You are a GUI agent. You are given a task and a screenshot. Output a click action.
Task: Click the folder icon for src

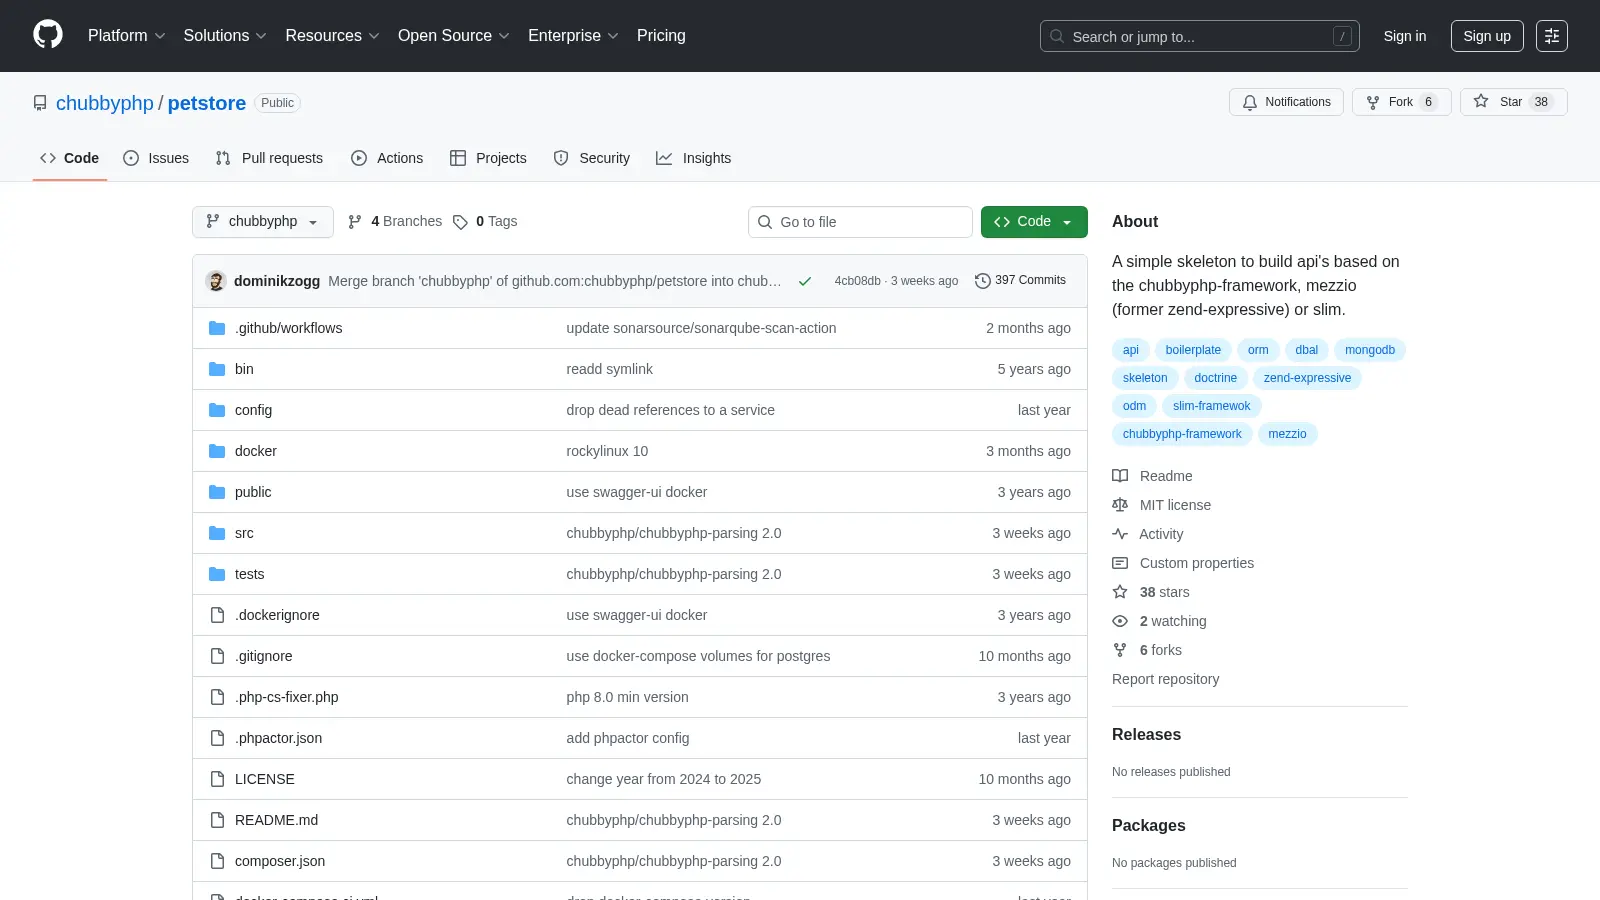(217, 533)
